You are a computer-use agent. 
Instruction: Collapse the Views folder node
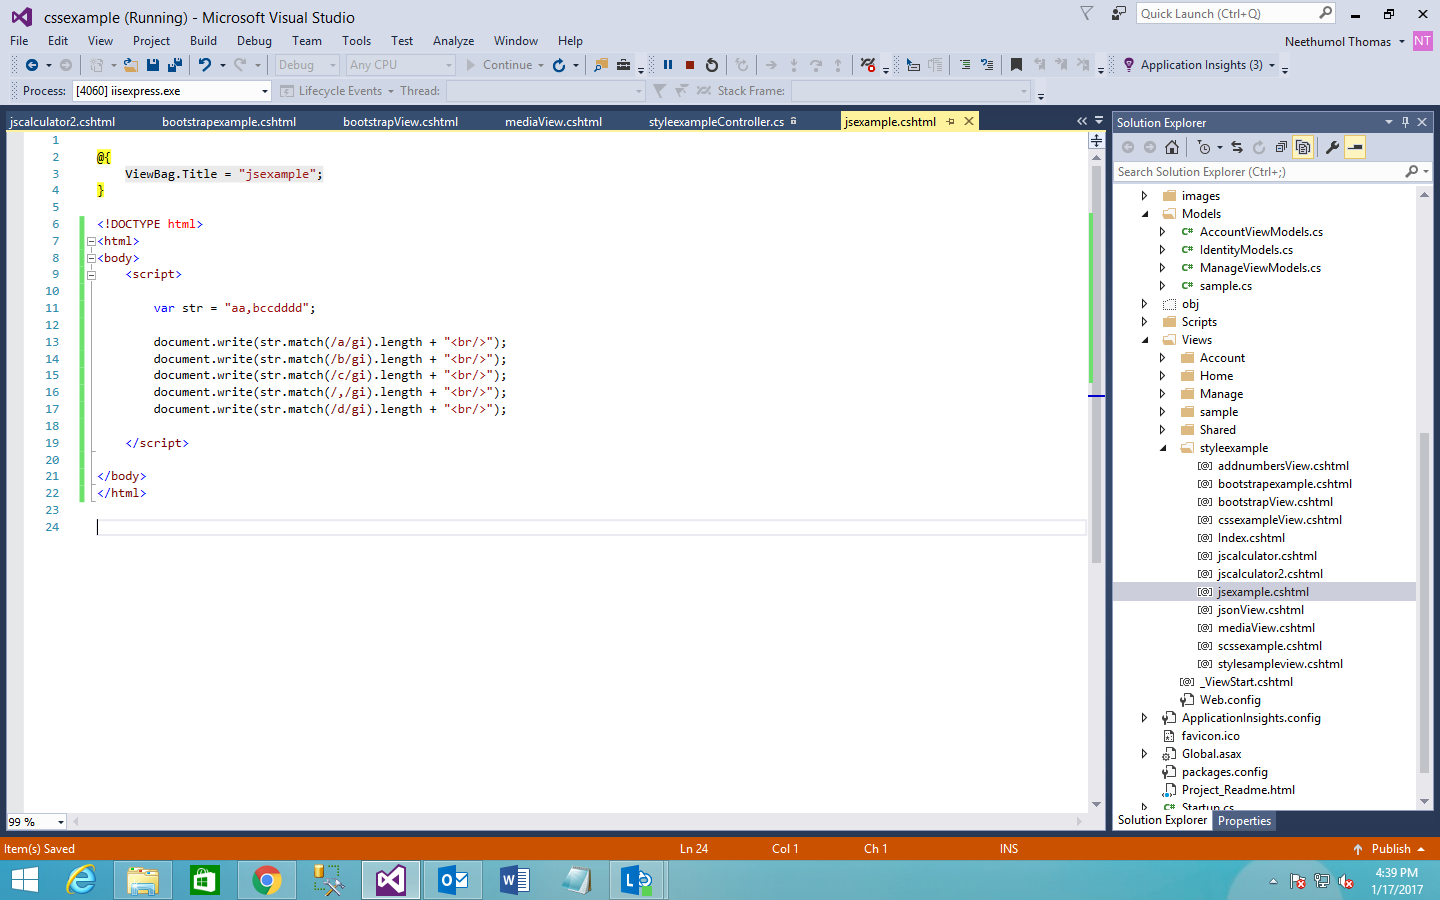tap(1145, 340)
